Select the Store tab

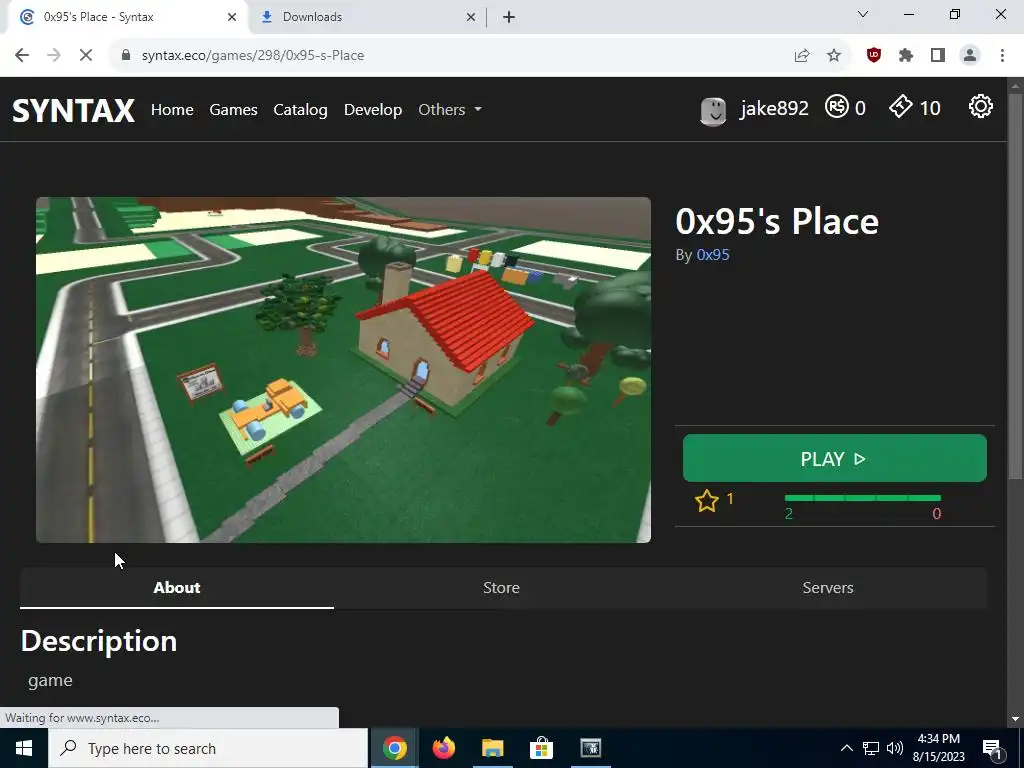click(x=502, y=588)
